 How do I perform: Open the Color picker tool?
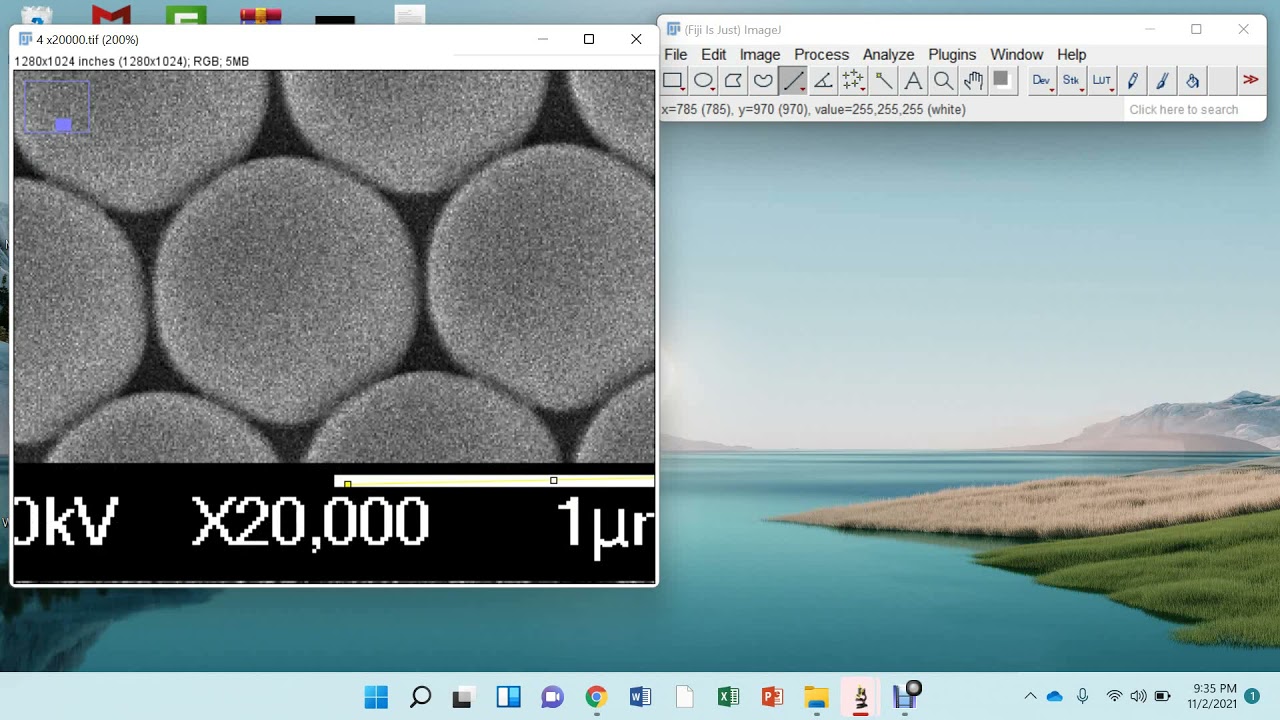pos(1001,81)
